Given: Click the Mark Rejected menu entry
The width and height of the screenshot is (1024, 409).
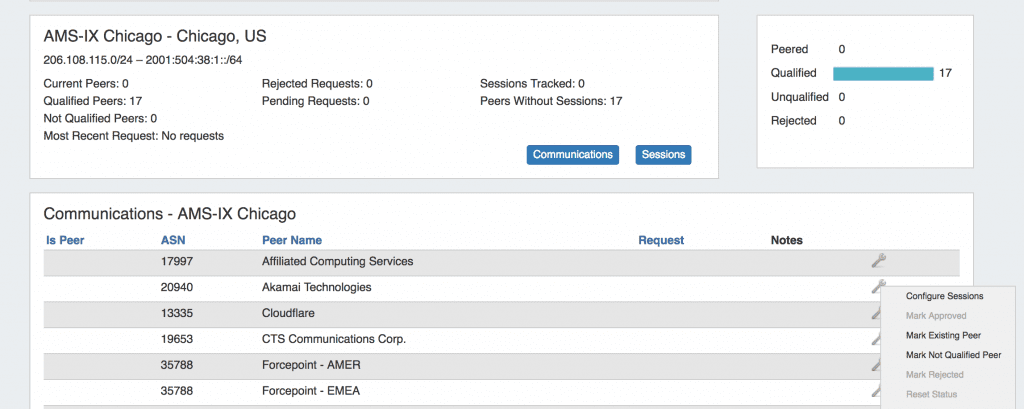Looking at the screenshot, I should pos(935,374).
